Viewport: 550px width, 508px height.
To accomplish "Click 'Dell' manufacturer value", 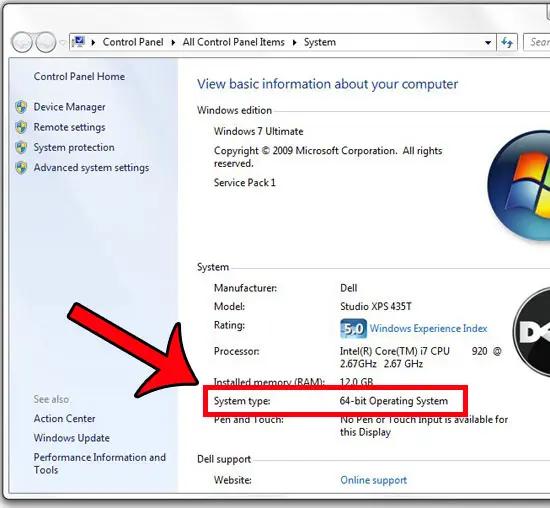I will pos(349,288).
